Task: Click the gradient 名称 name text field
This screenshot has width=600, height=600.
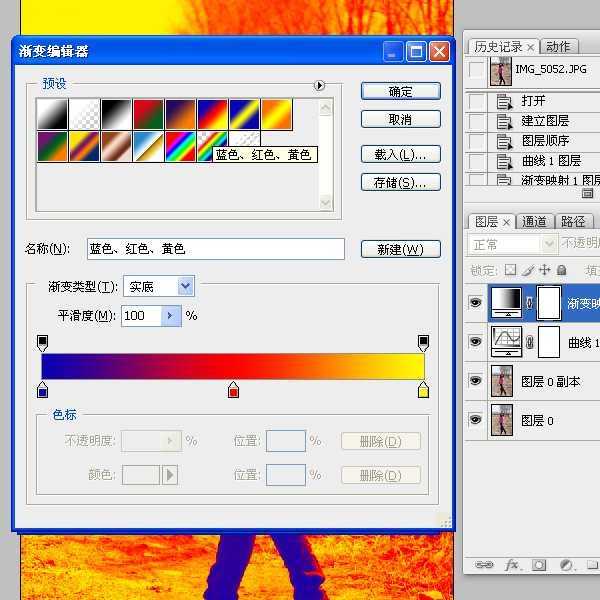Action: click(x=215, y=249)
